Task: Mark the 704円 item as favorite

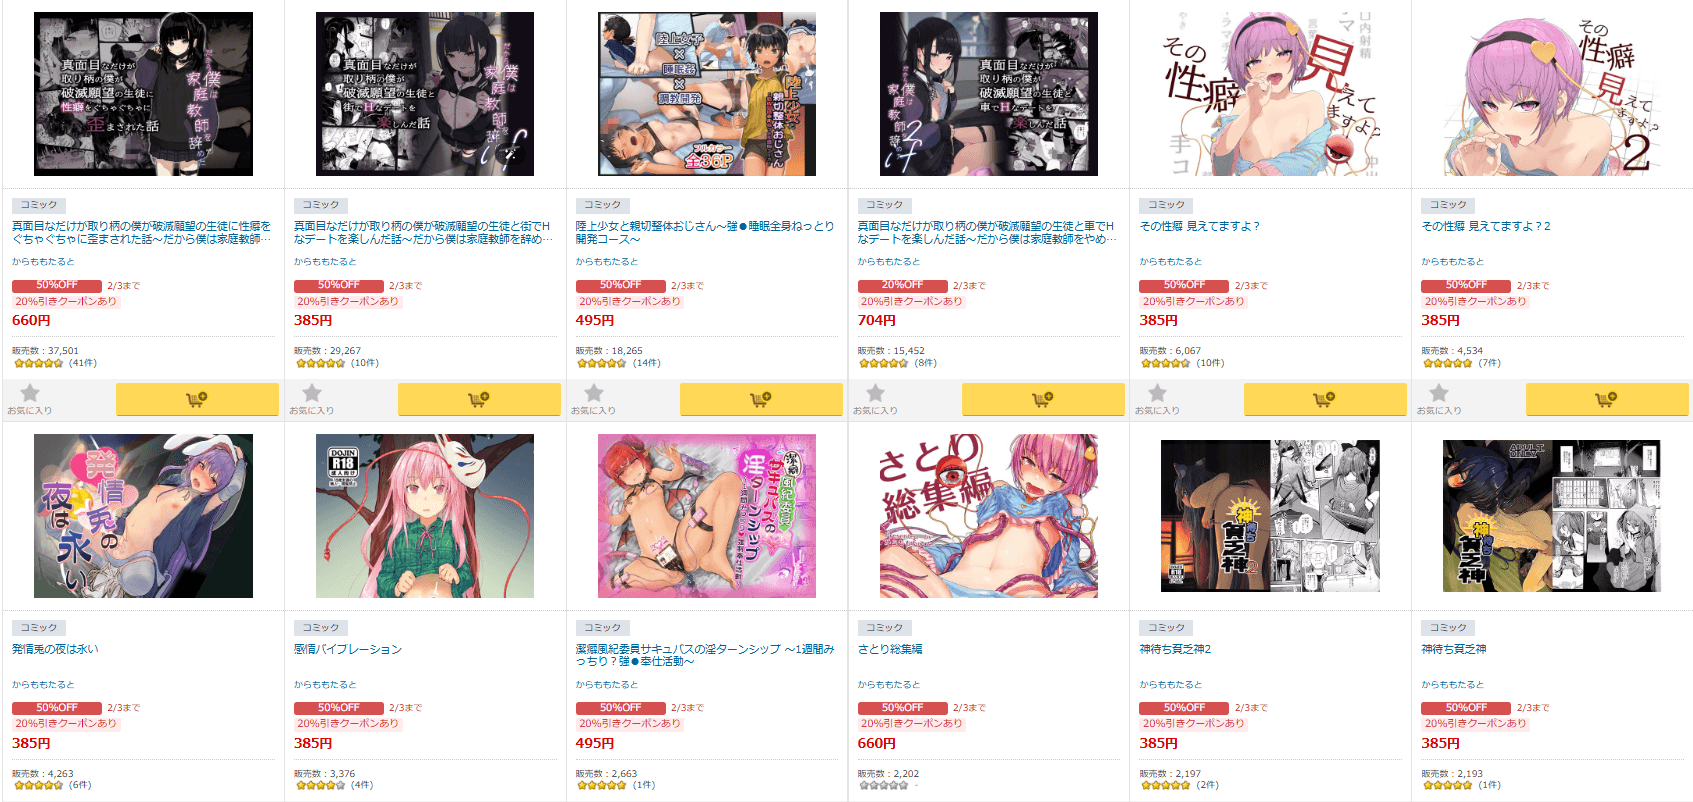Action: click(876, 398)
